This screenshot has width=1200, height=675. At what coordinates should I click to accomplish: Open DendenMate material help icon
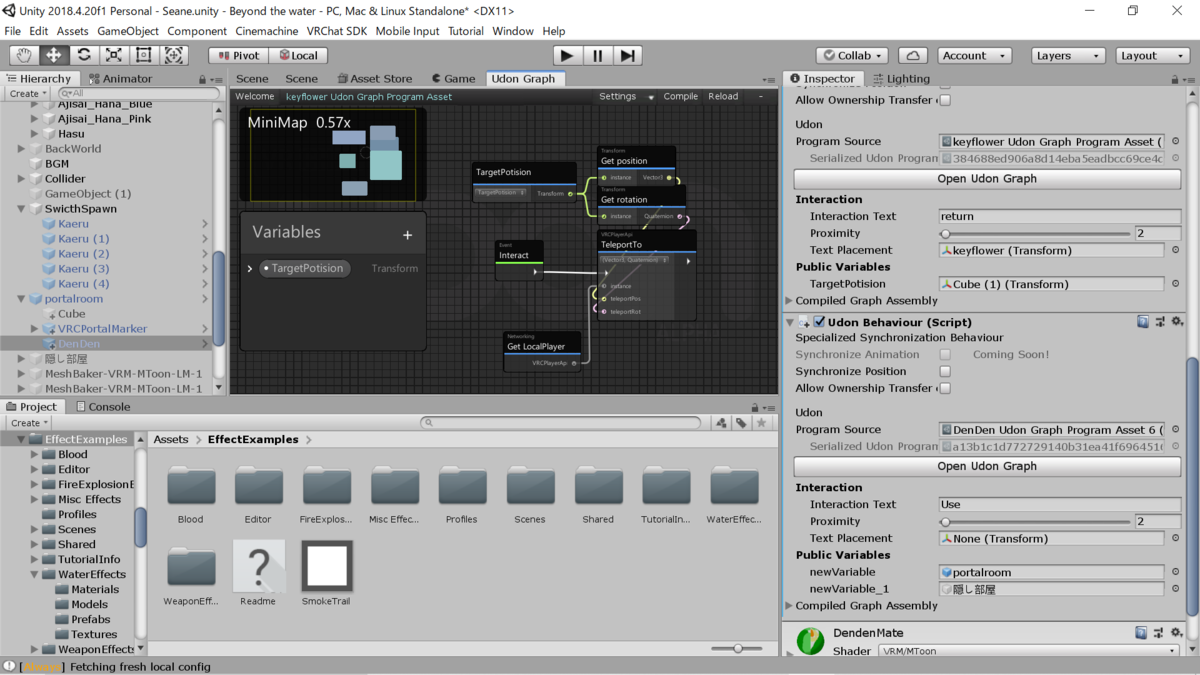point(1143,633)
